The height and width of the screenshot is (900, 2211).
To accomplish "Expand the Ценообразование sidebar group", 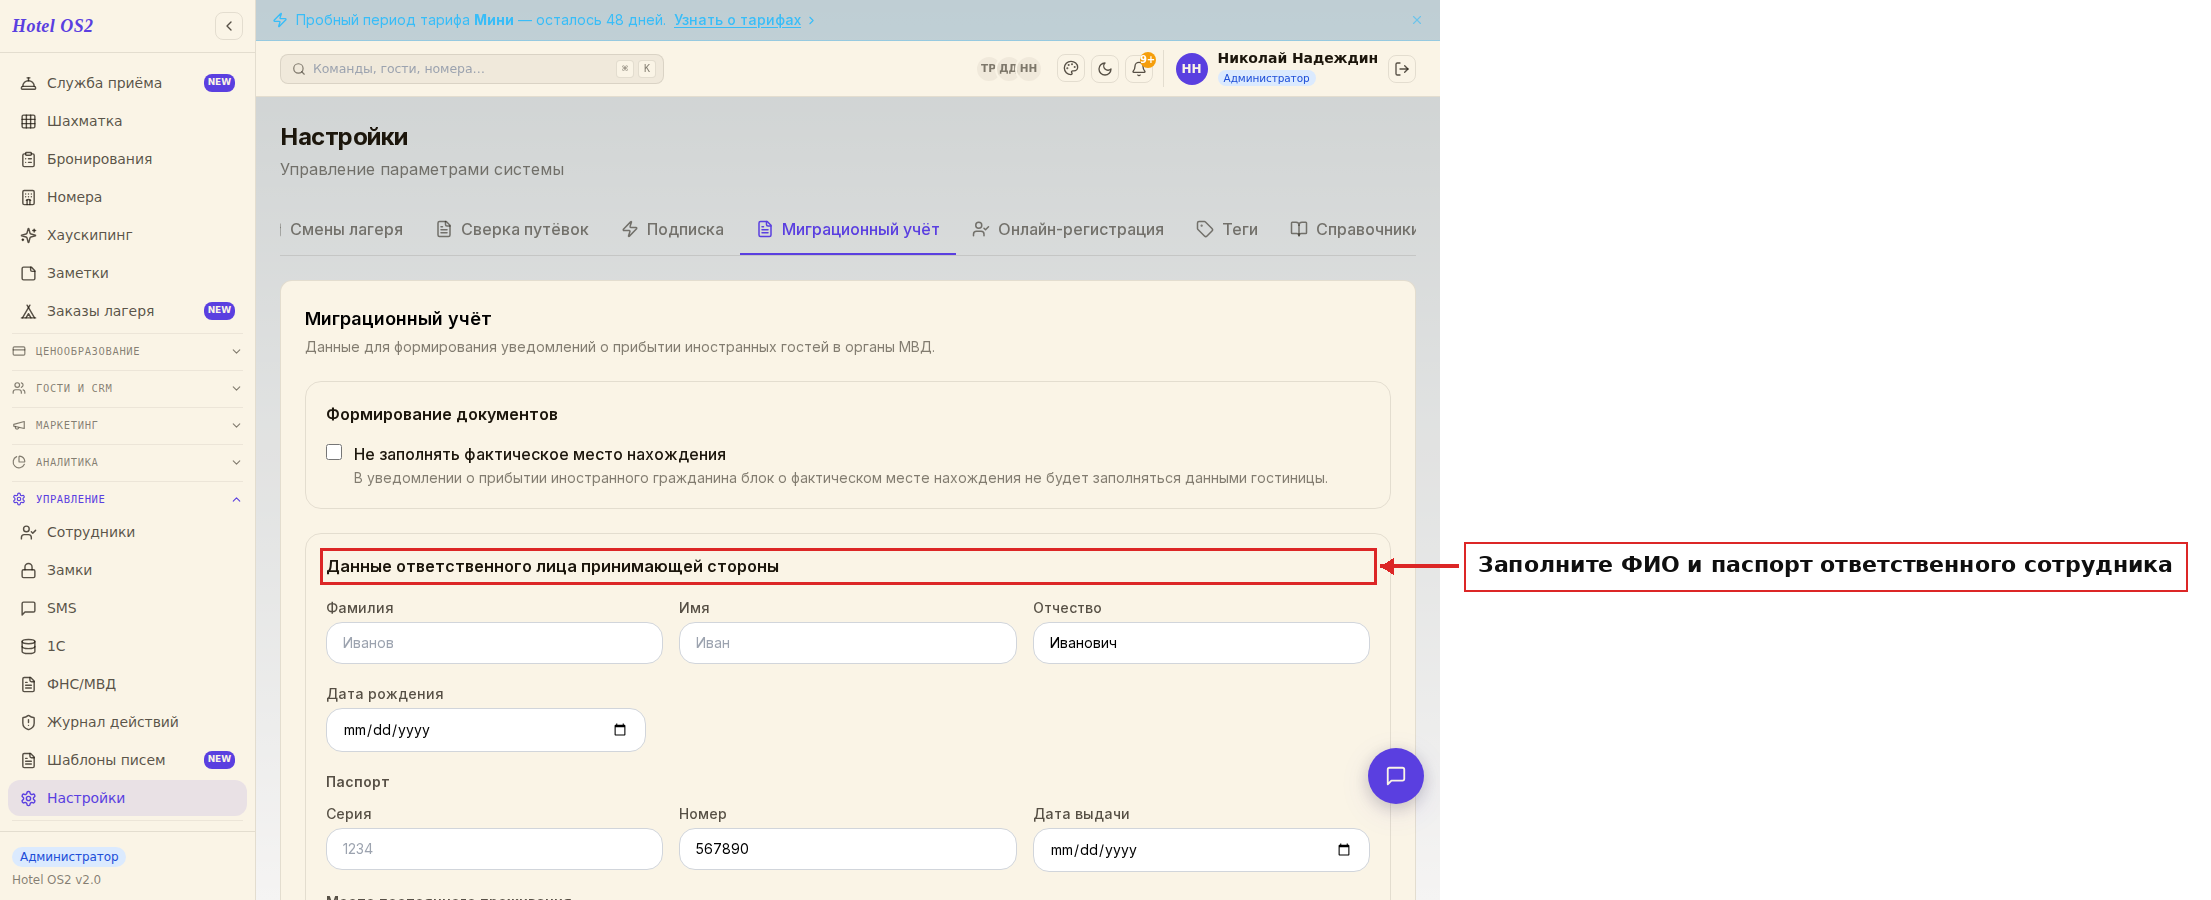I will [x=128, y=351].
